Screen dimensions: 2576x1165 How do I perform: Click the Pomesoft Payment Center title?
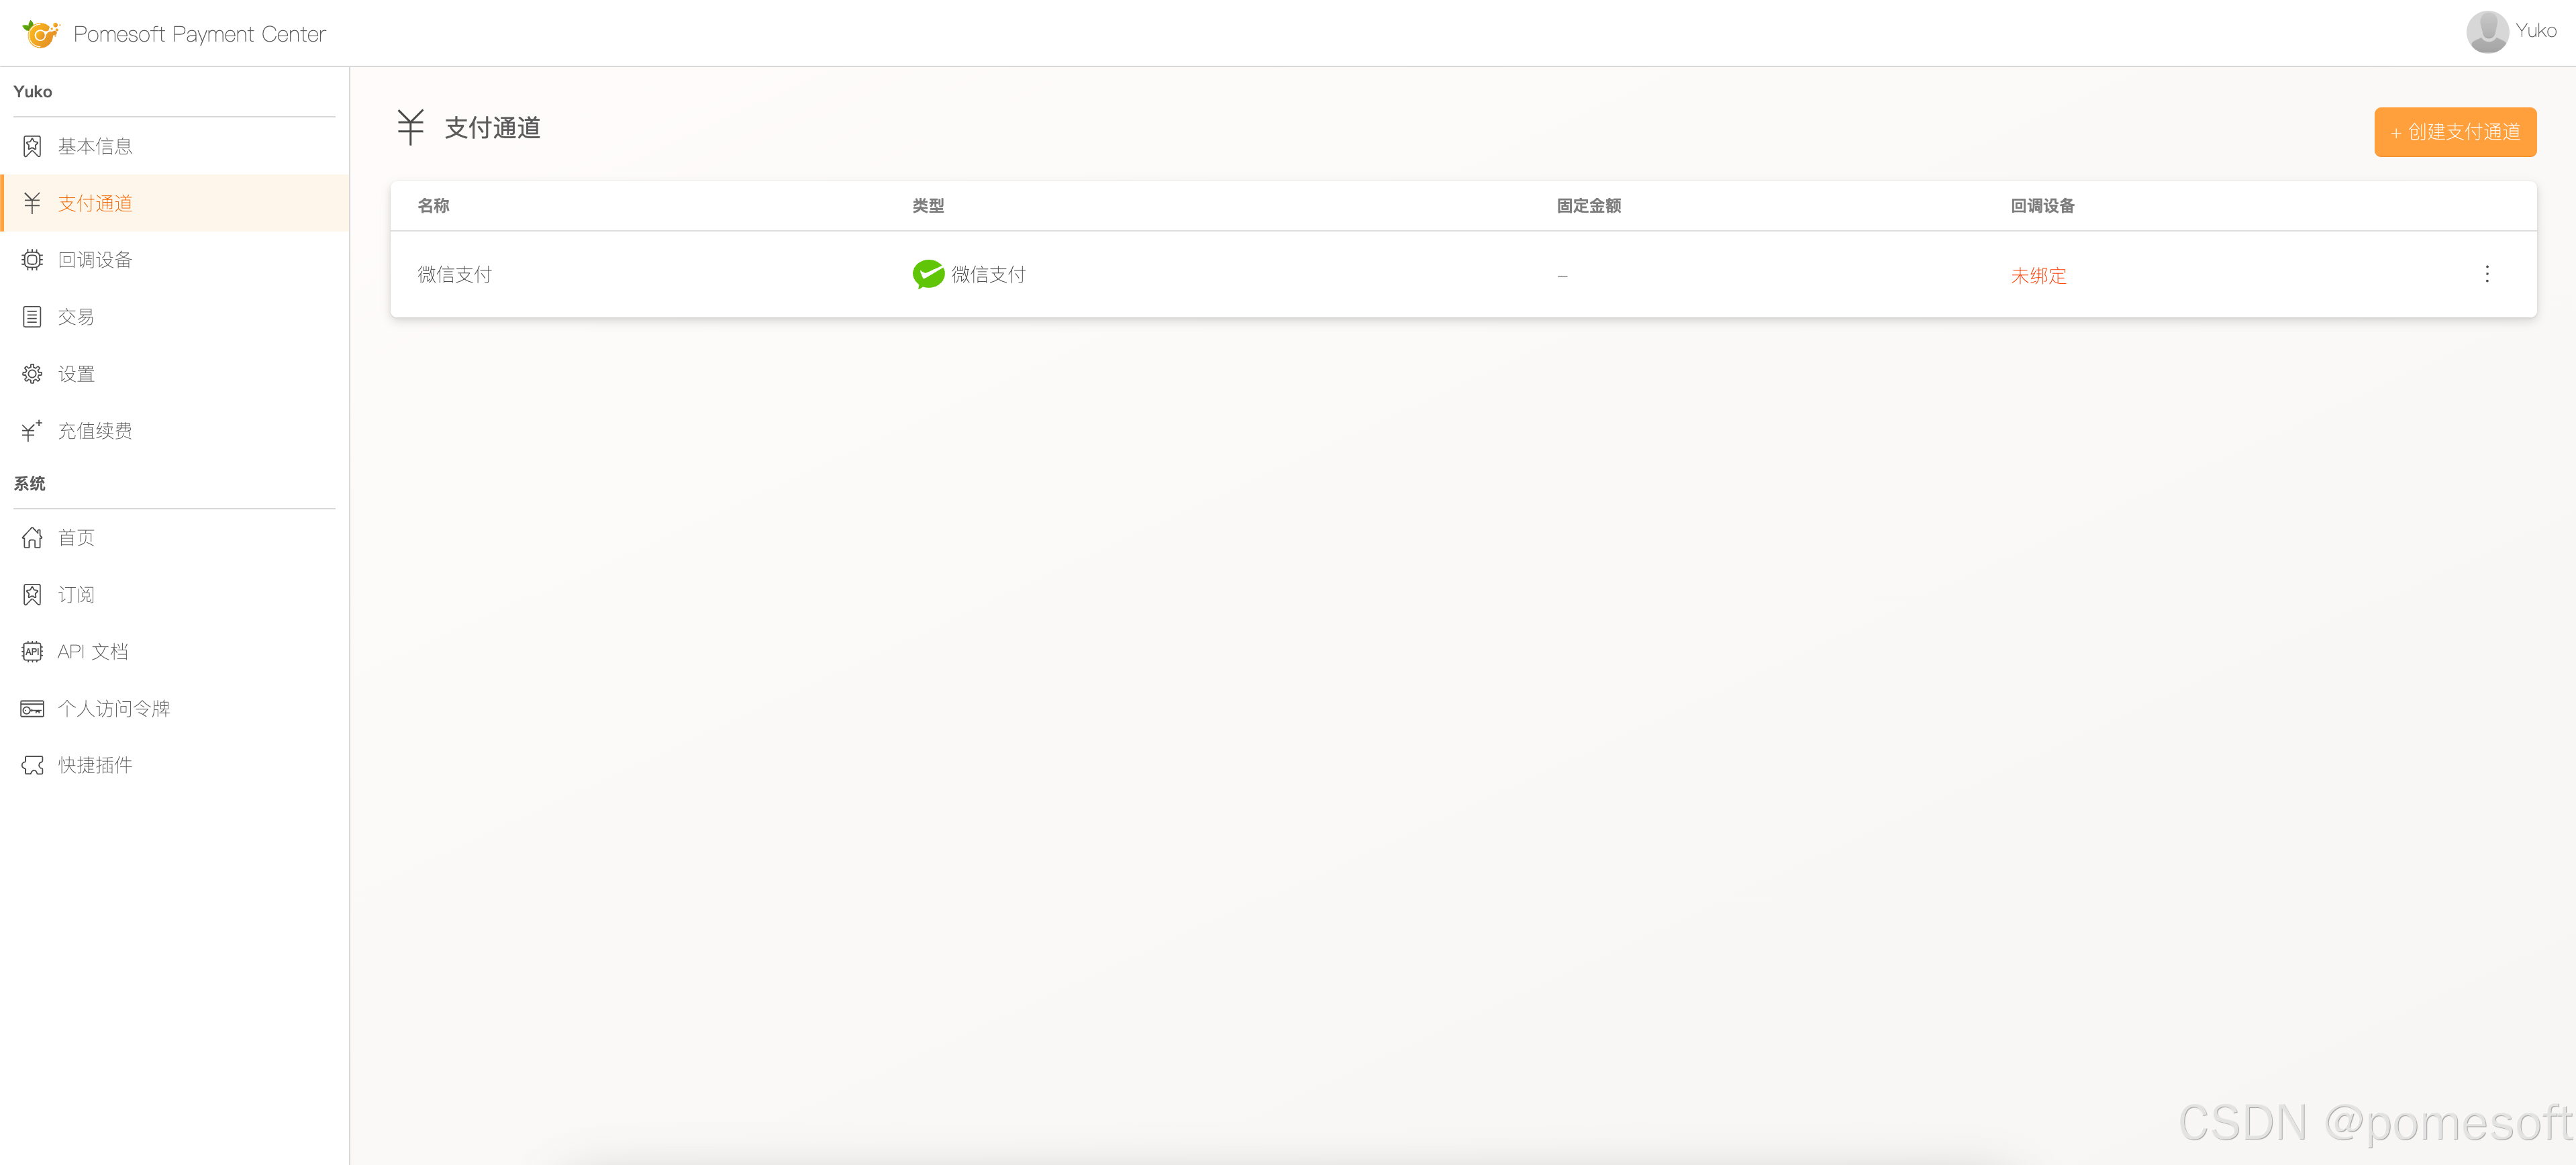(199, 34)
